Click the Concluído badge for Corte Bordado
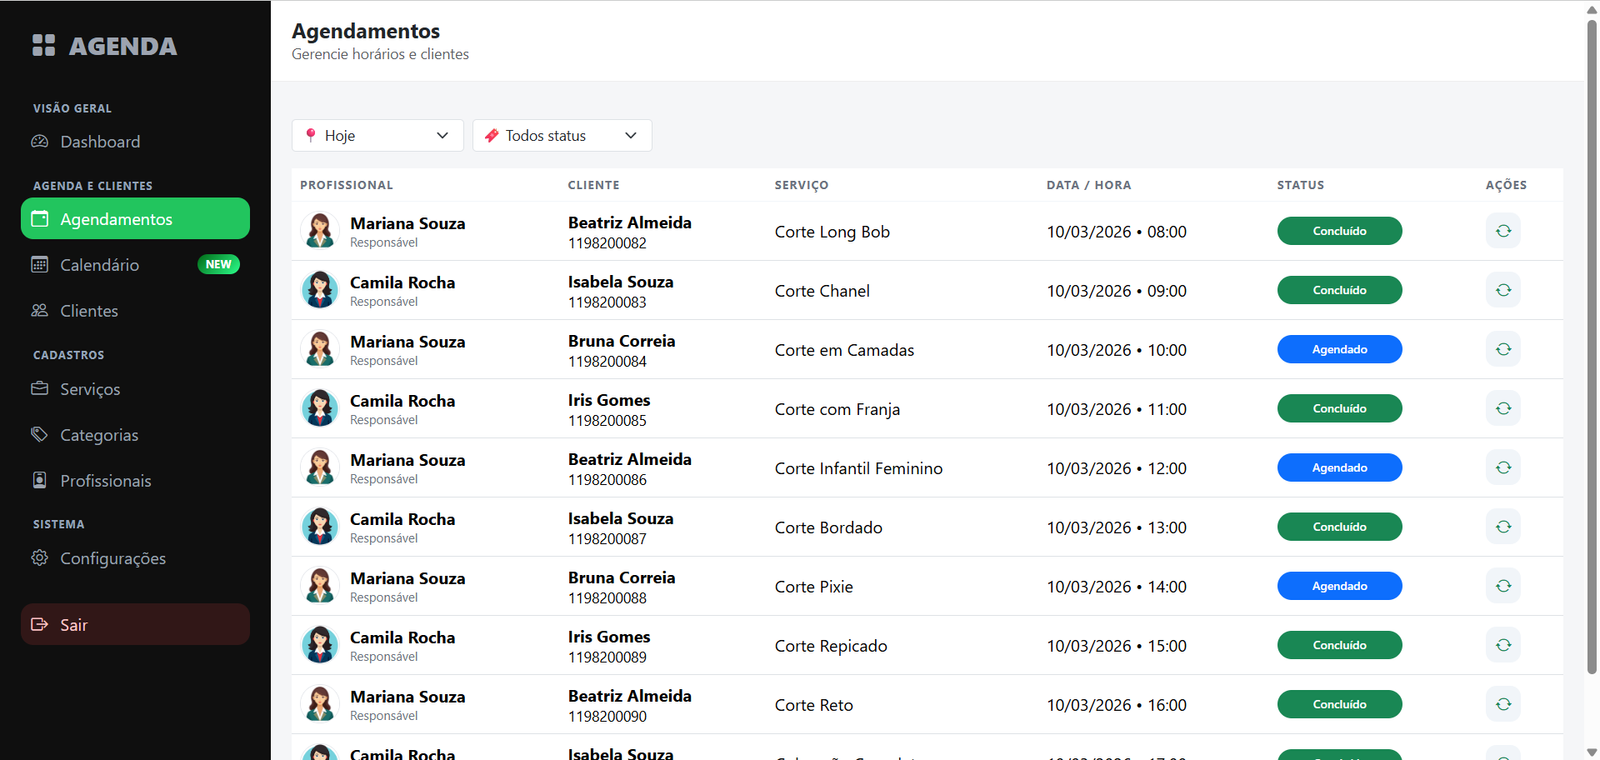This screenshot has height=760, width=1600. tap(1339, 527)
